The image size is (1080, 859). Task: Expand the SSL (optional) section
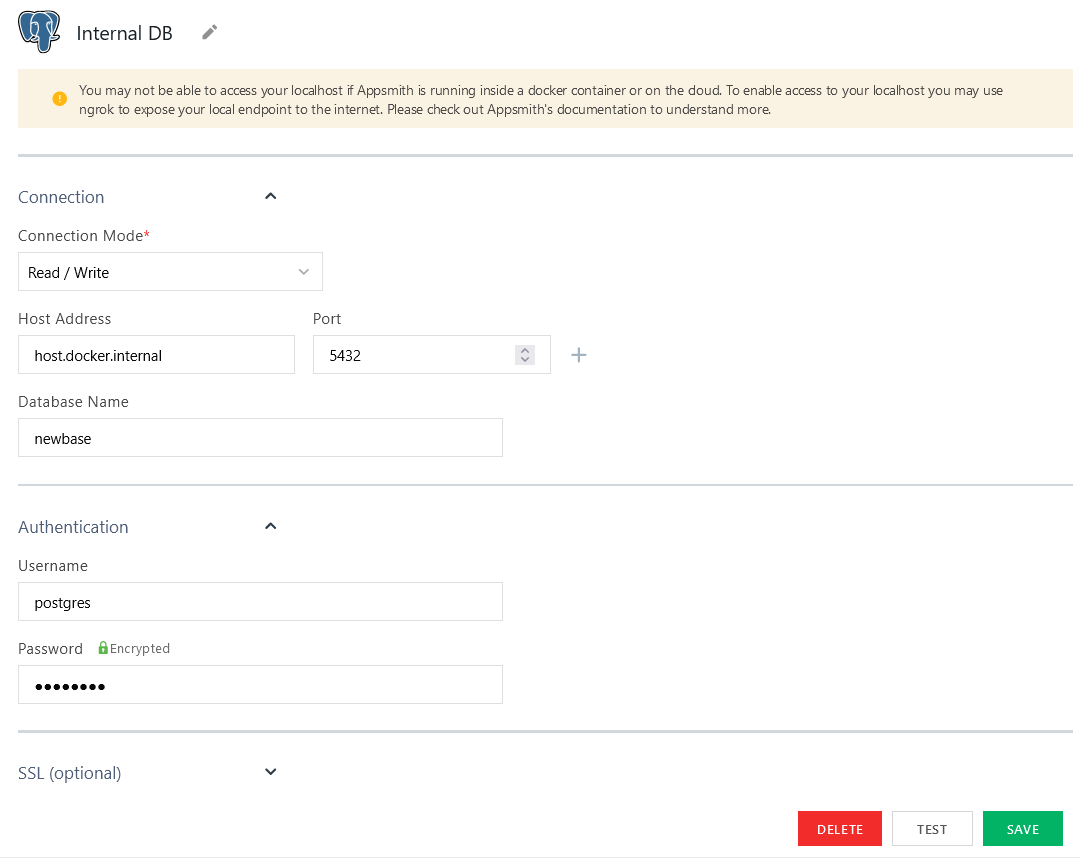[270, 772]
